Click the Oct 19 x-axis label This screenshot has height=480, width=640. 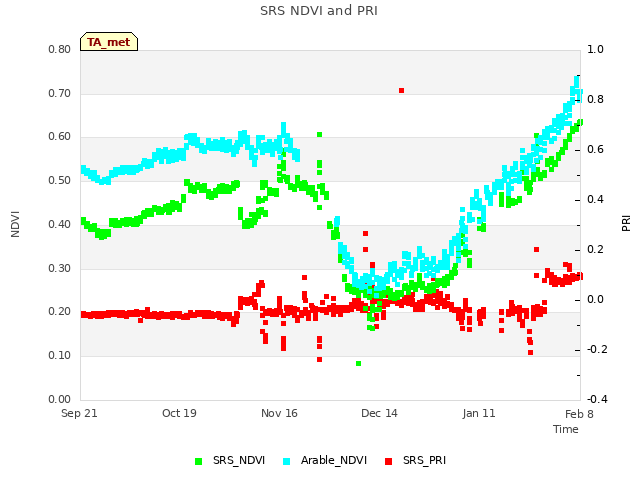179,413
